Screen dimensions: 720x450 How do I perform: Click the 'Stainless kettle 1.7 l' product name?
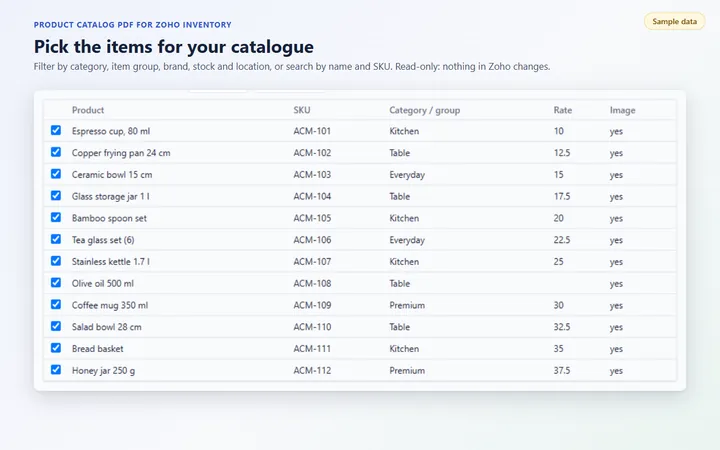pos(110,262)
